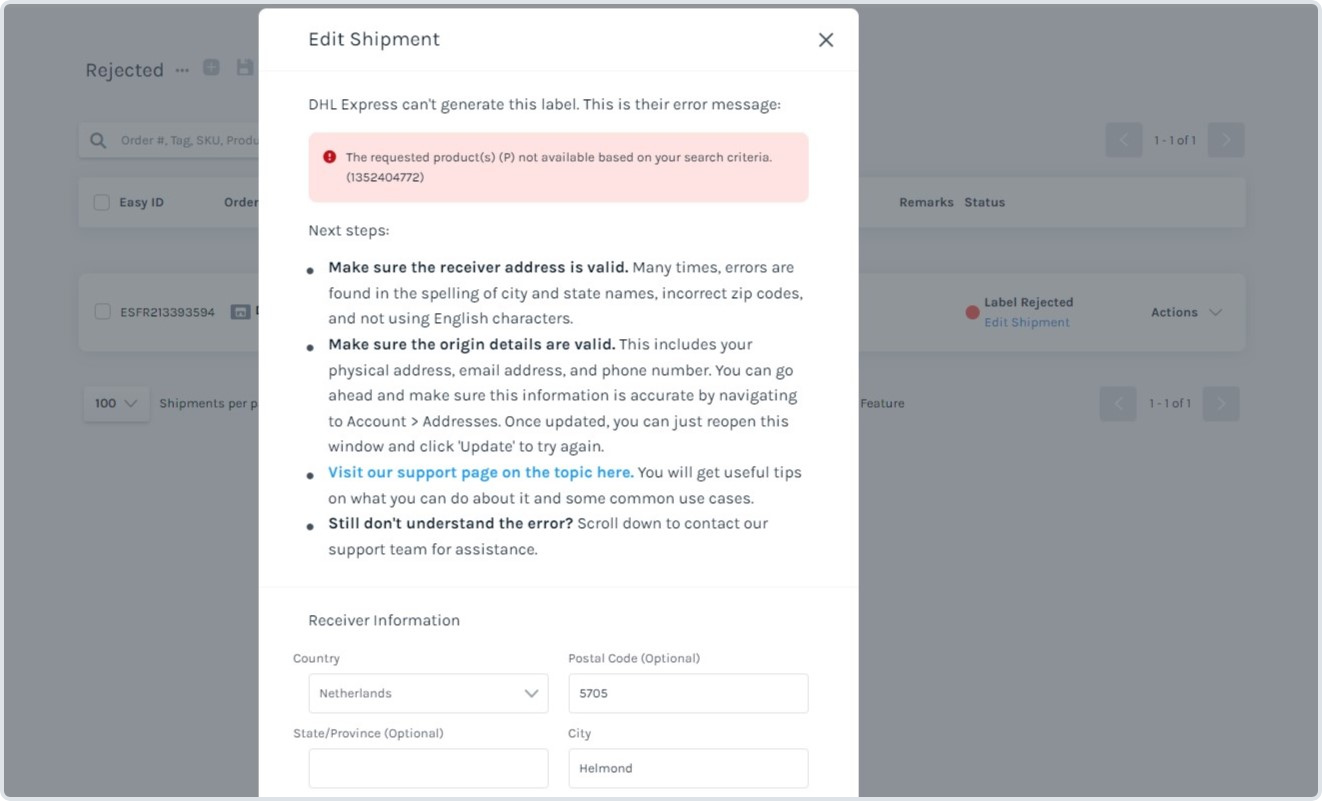Viewport: 1322px width, 801px height.
Task: Close the Edit Shipment dialog
Action: [x=826, y=40]
